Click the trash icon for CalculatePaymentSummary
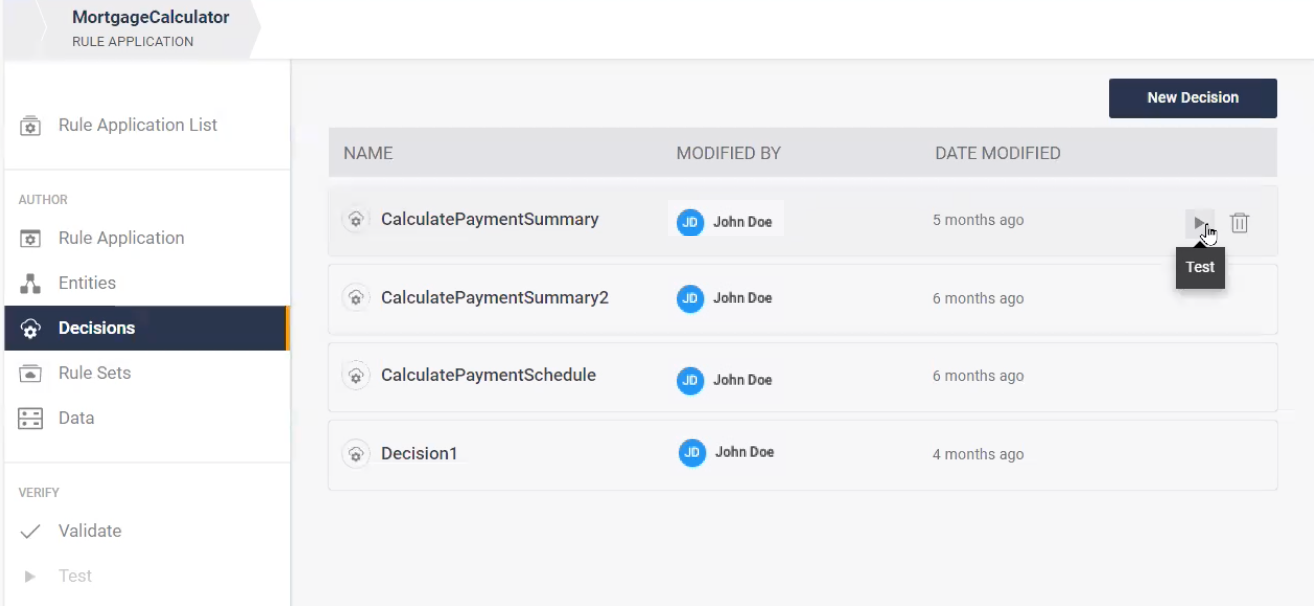The width and height of the screenshot is (1316, 606). [x=1240, y=223]
